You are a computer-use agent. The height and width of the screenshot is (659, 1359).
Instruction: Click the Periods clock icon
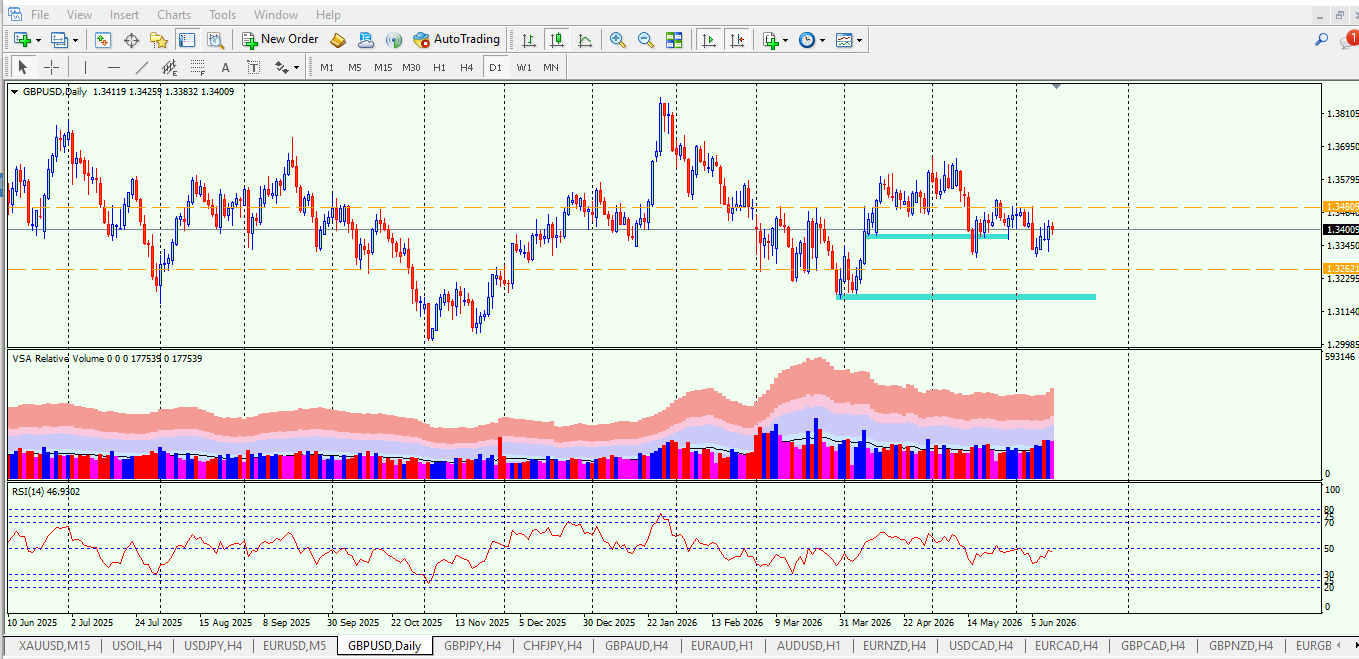[x=806, y=40]
